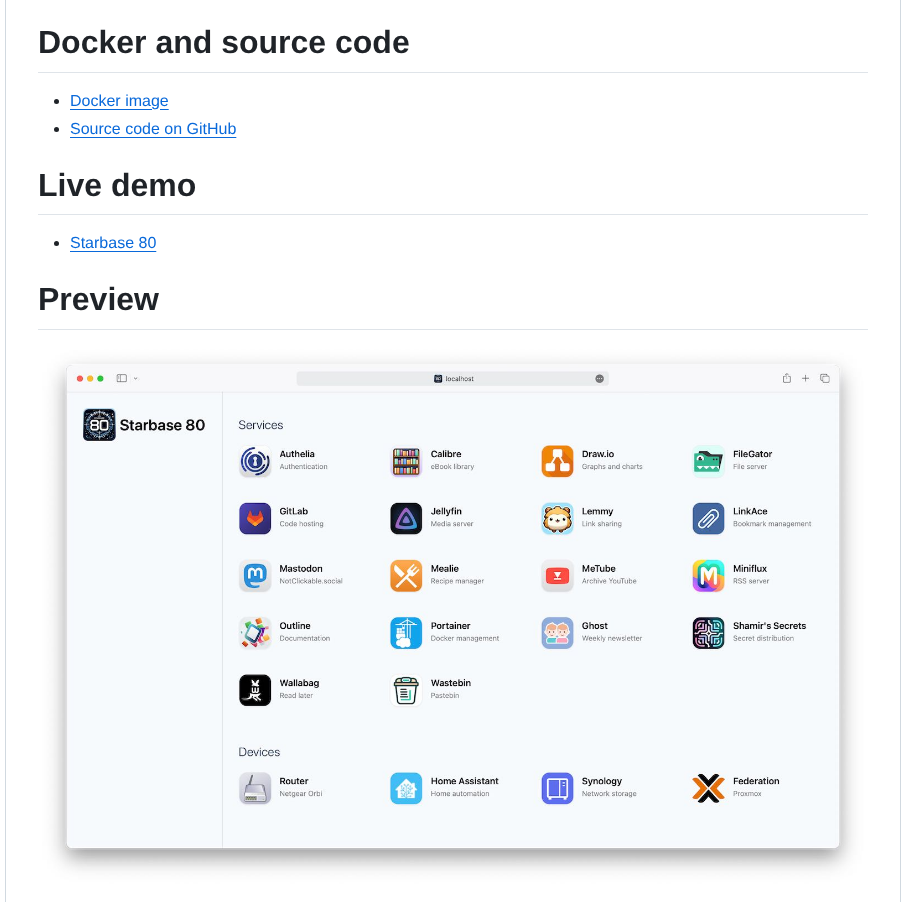
Task: Click the GitLab fox icon
Action: coord(255,518)
